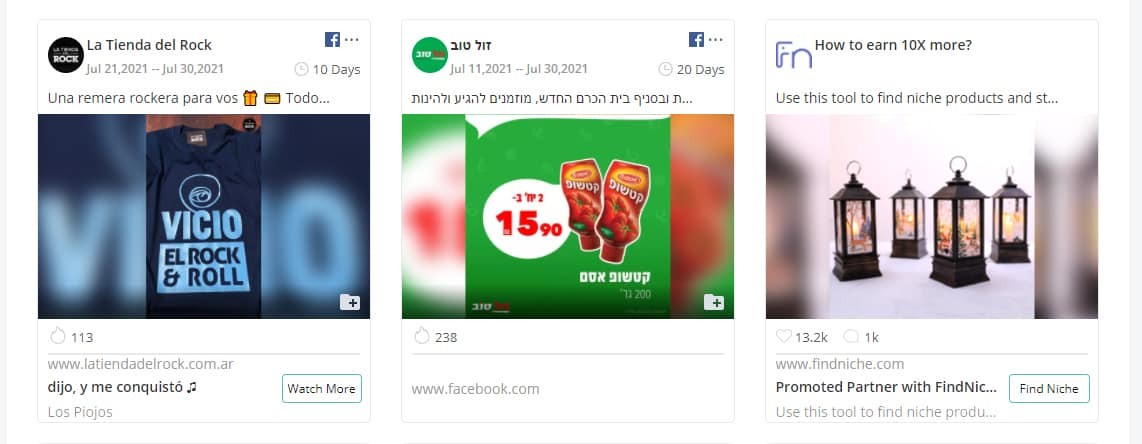This screenshot has width=1142, height=444.
Task: Open the www.latiendadelrock.com.ar link
Action: pos(141,364)
